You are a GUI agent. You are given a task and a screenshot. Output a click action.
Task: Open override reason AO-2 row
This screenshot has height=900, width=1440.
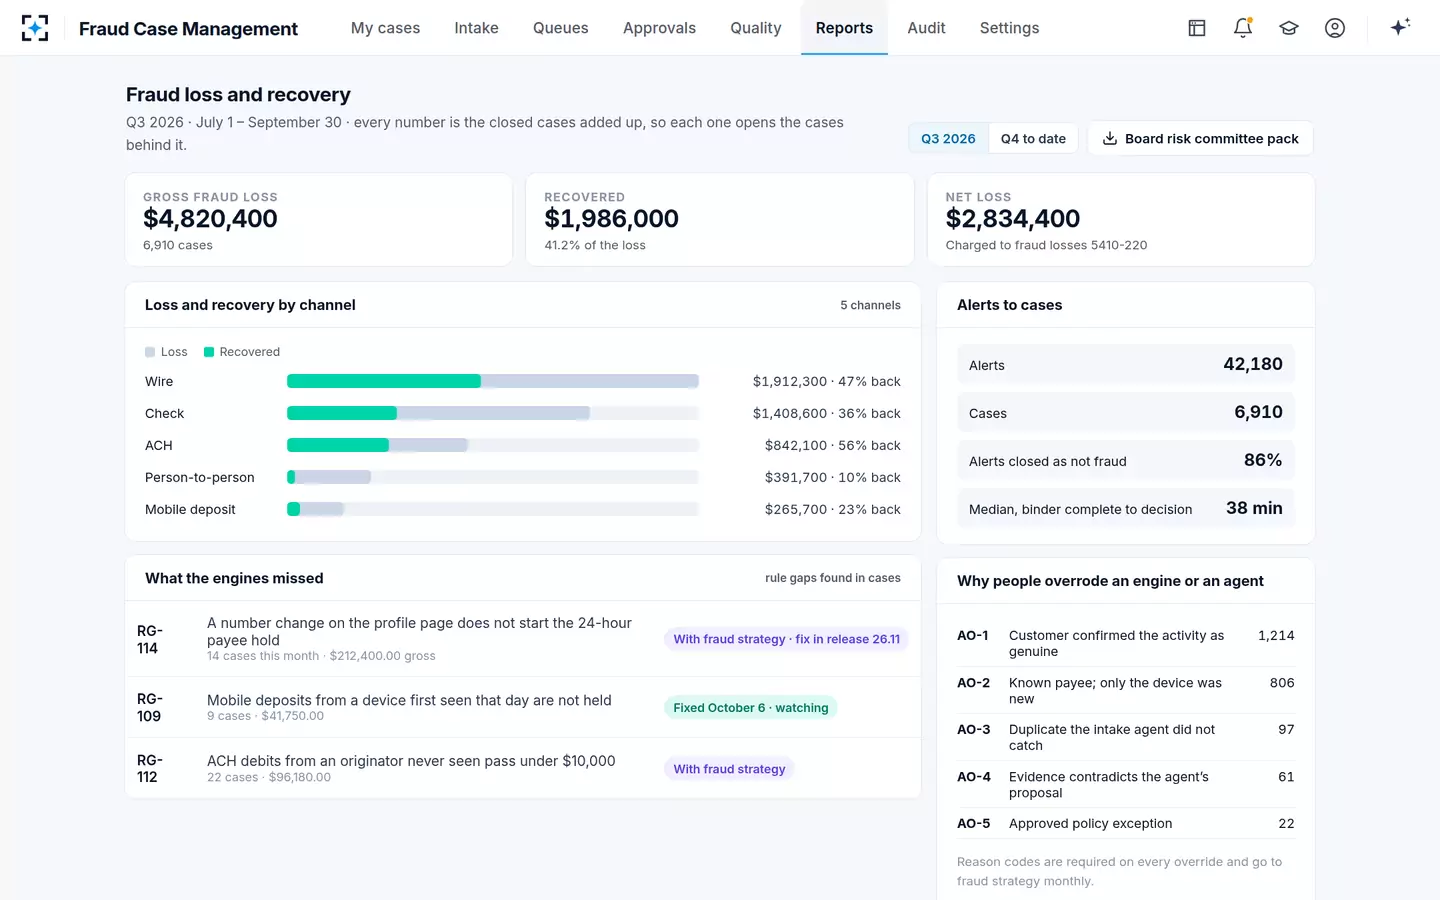1126,690
